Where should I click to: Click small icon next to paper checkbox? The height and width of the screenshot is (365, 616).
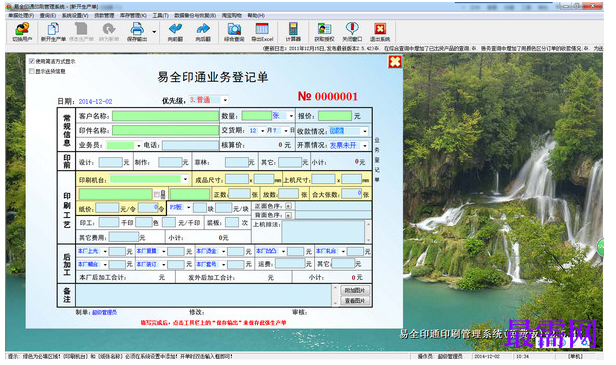(x=163, y=194)
